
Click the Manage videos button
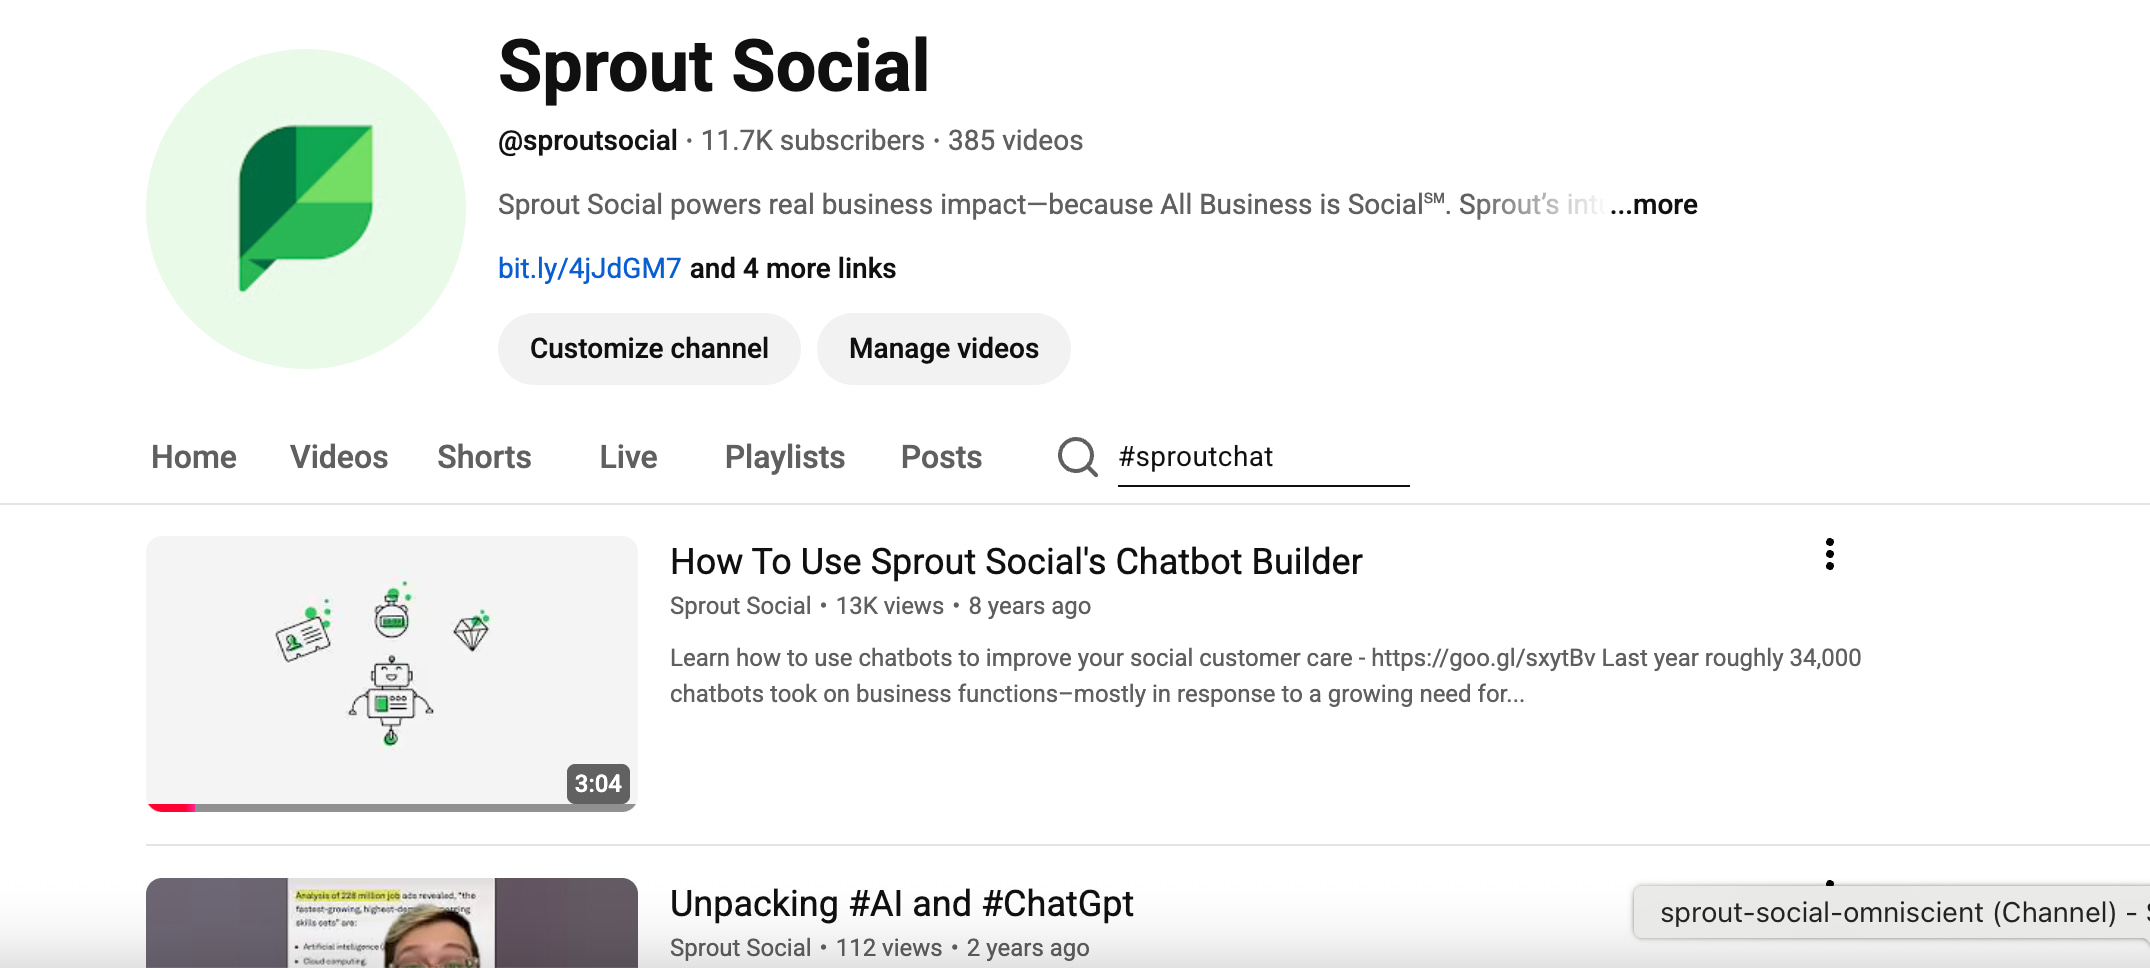pyautogui.click(x=943, y=348)
